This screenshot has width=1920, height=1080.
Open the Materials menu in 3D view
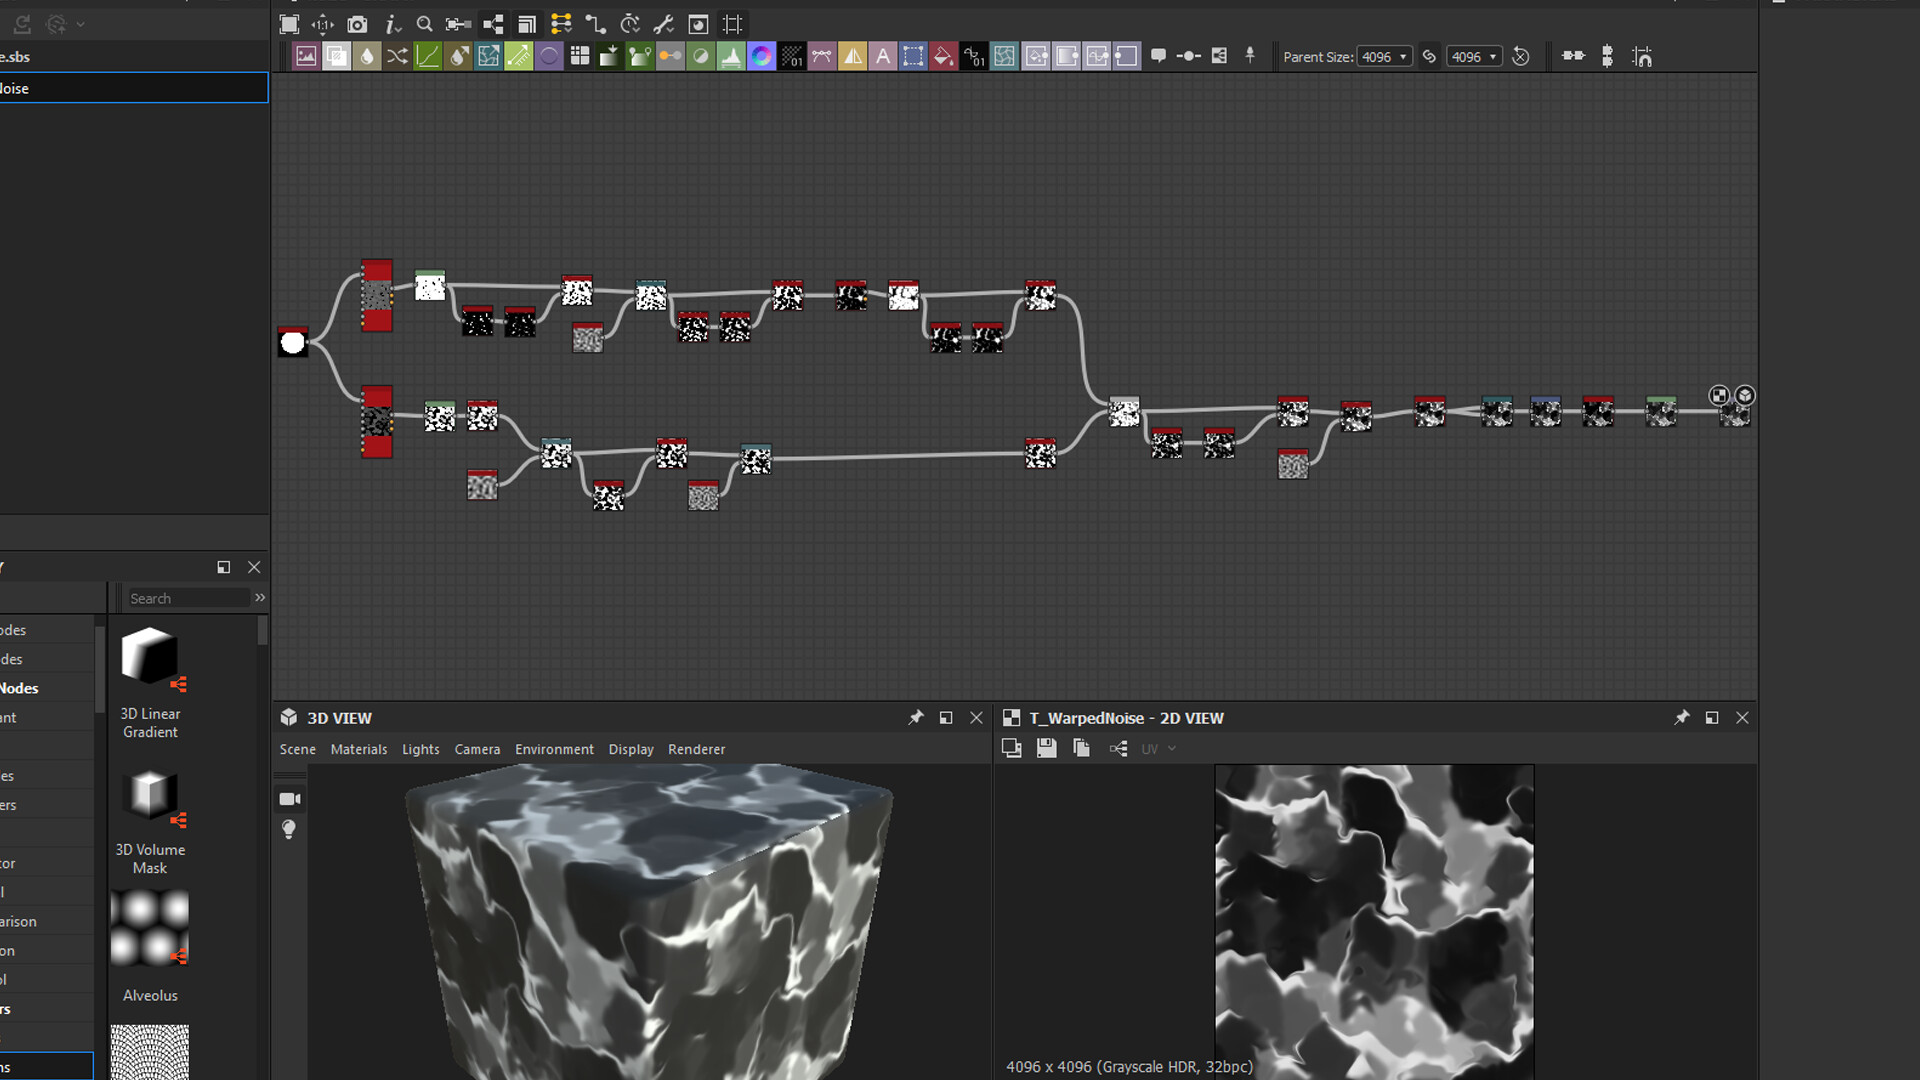point(358,749)
